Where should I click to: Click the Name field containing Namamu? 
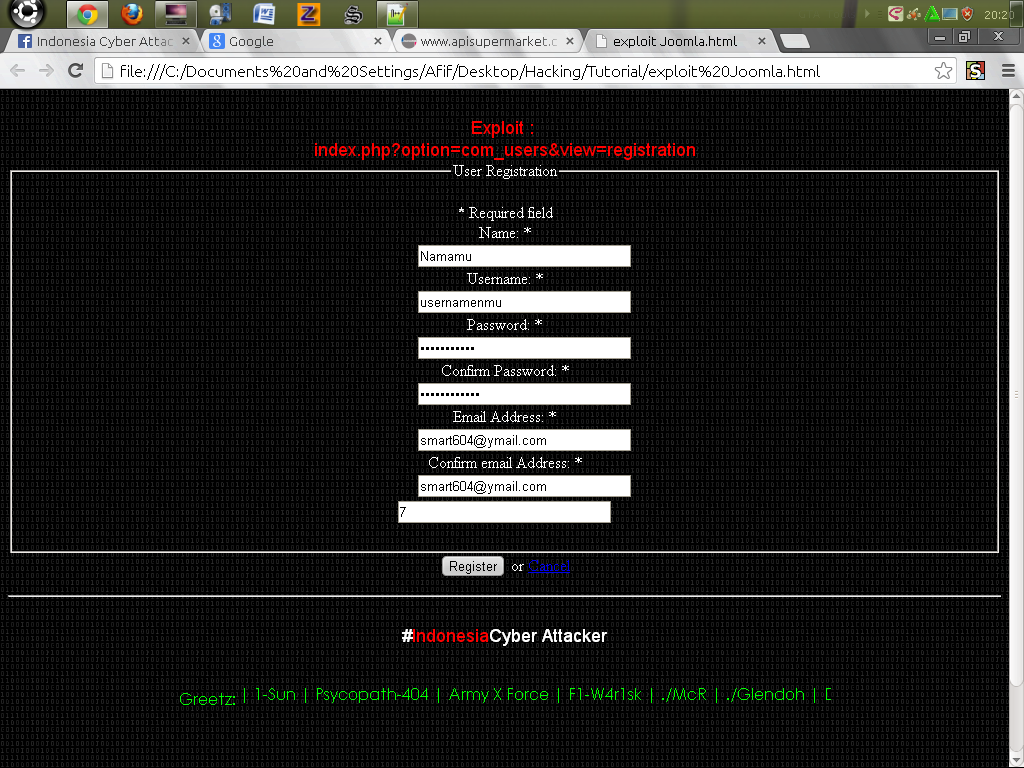[524, 256]
